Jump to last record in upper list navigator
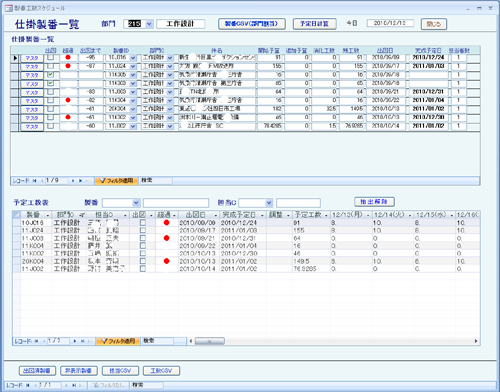 [x=80, y=181]
